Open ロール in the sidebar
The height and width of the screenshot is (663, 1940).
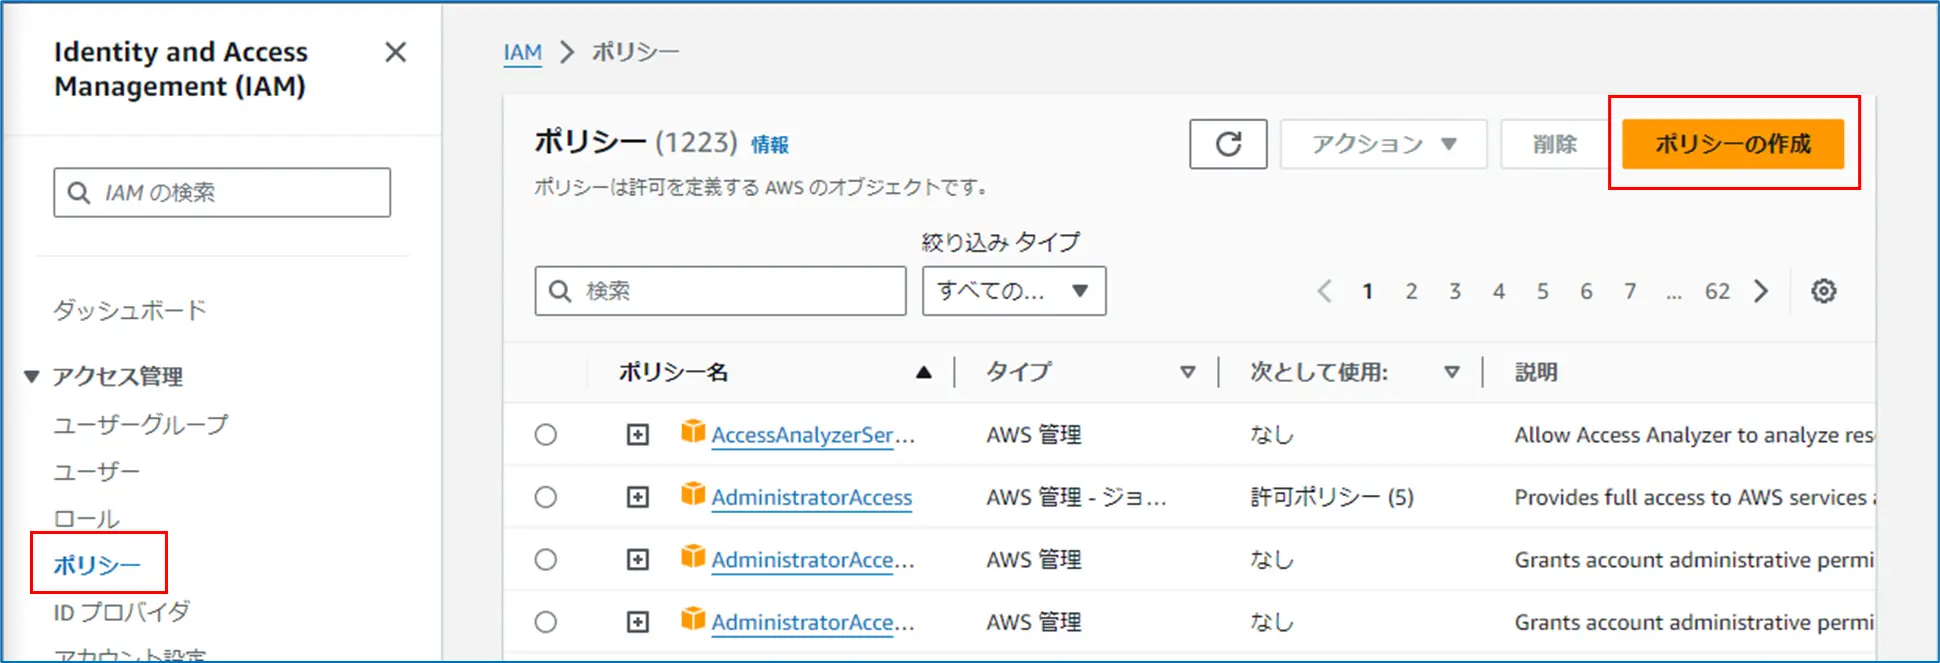[x=86, y=518]
